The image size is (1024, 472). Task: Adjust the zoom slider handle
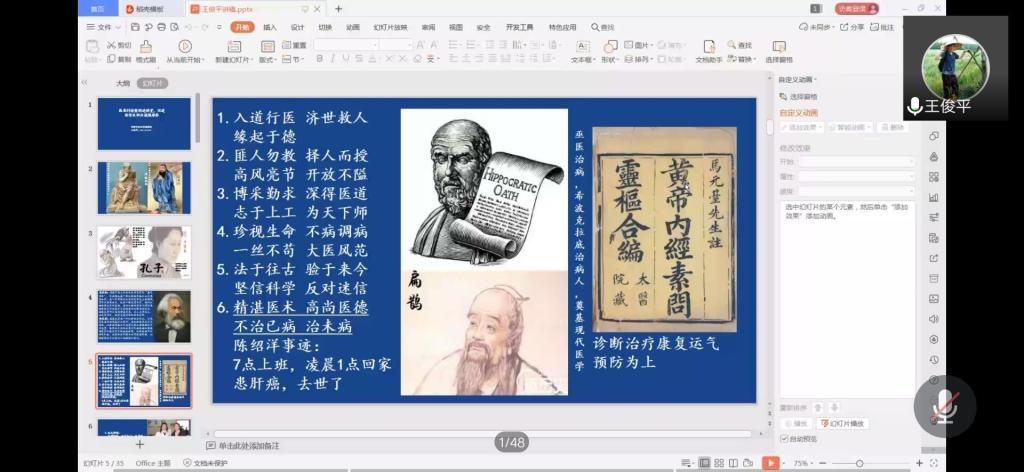pyautogui.click(x=859, y=463)
